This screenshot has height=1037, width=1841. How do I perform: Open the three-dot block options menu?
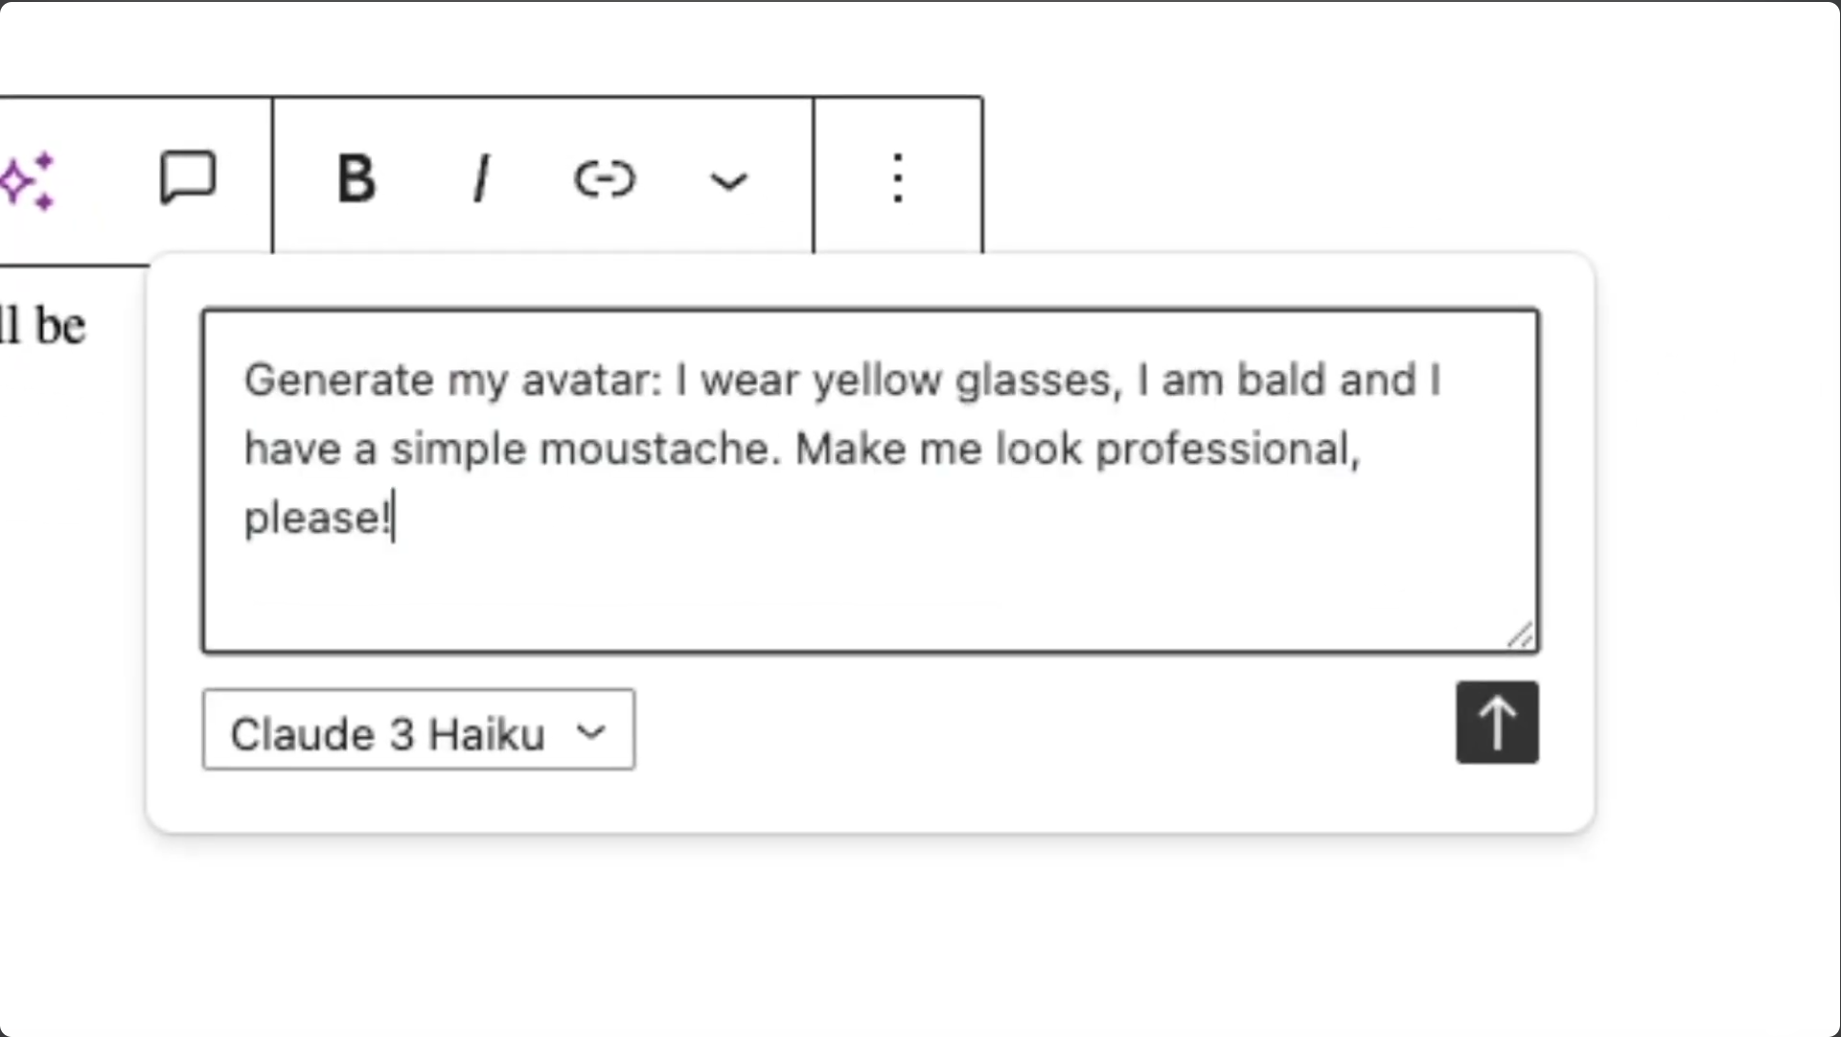click(897, 179)
